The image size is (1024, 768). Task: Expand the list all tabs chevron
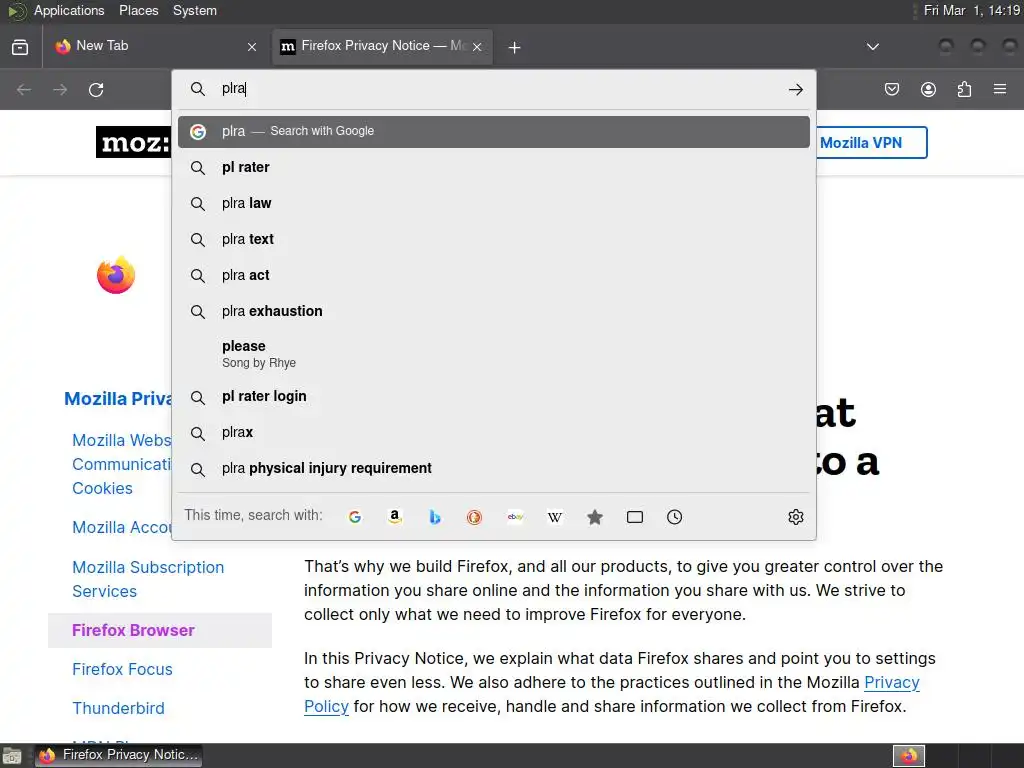(872, 47)
